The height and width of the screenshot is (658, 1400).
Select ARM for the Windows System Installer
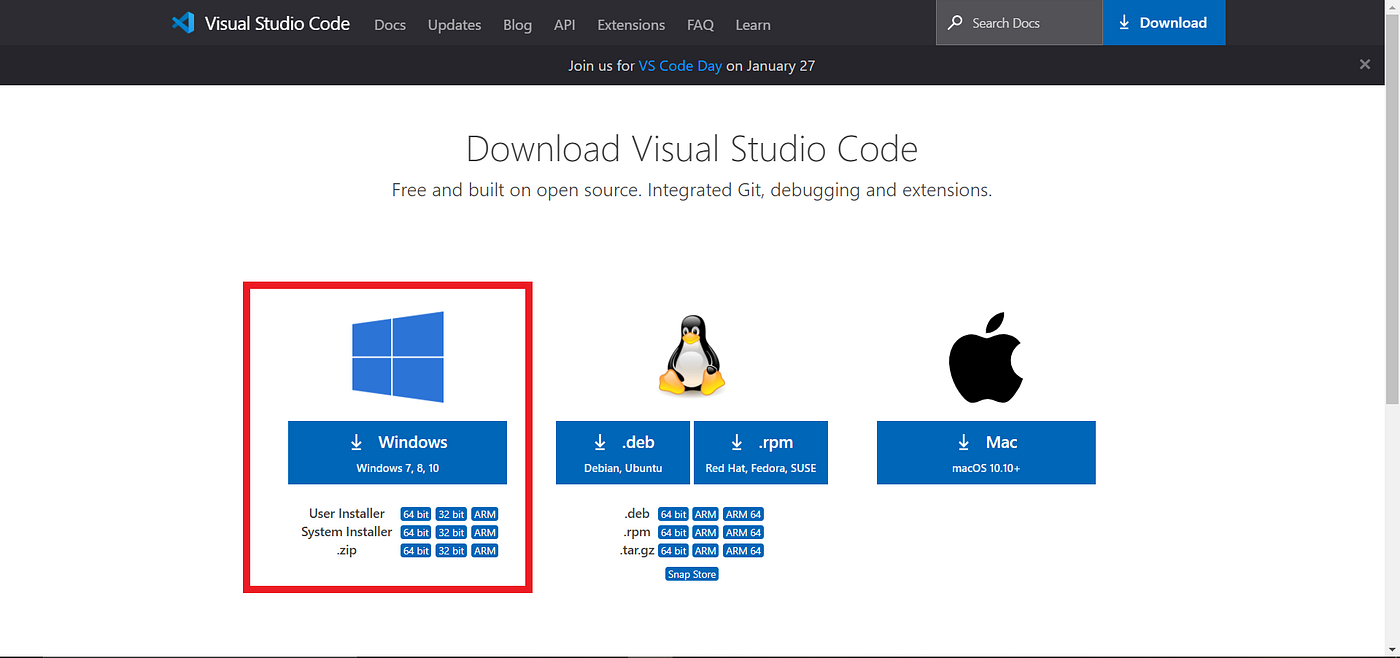pos(484,532)
